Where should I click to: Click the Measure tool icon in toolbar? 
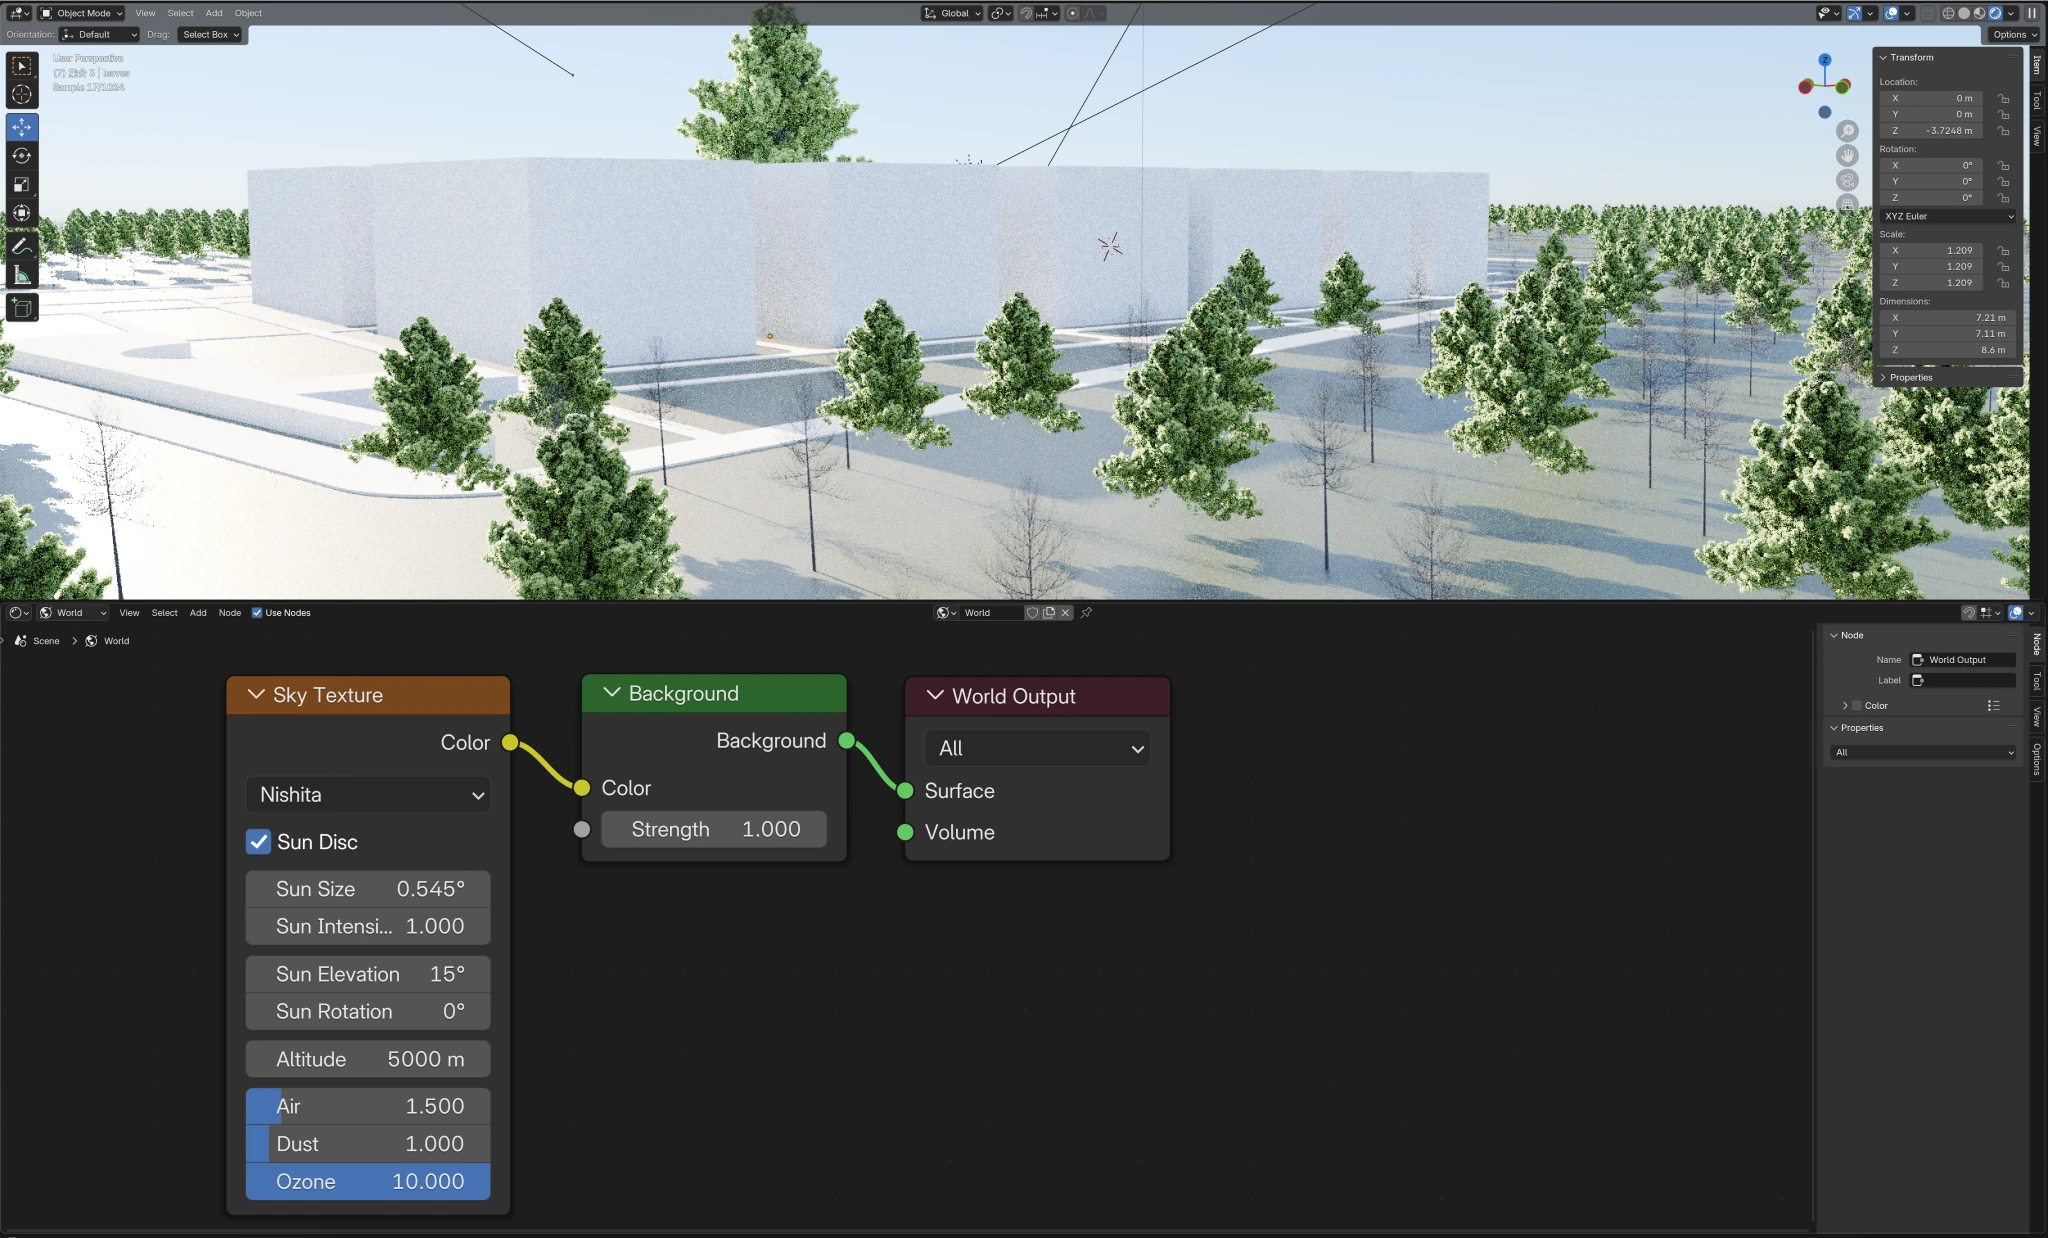[x=22, y=278]
